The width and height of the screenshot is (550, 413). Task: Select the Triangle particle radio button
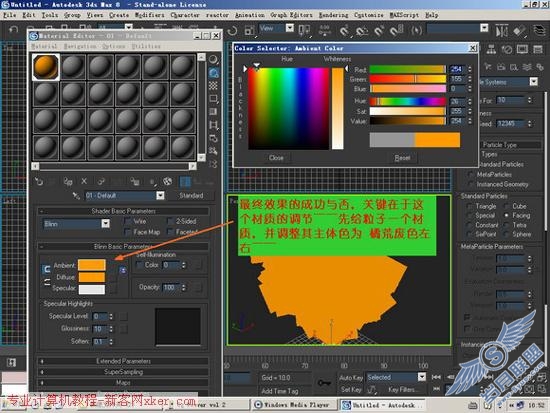pyautogui.click(x=470, y=206)
